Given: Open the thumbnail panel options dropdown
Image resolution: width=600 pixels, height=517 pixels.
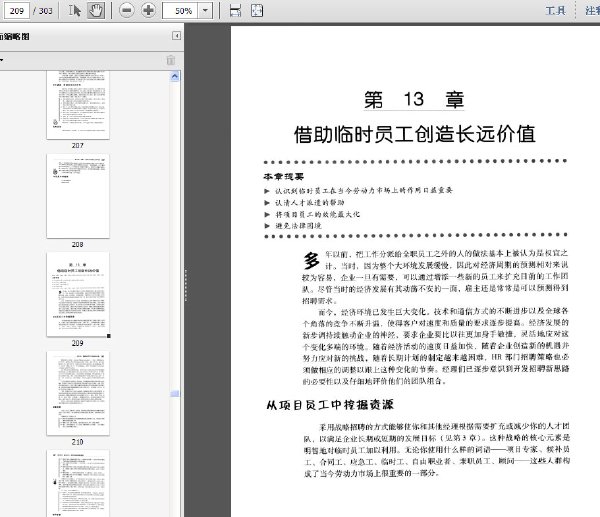Looking at the screenshot, I should pos(2,60).
